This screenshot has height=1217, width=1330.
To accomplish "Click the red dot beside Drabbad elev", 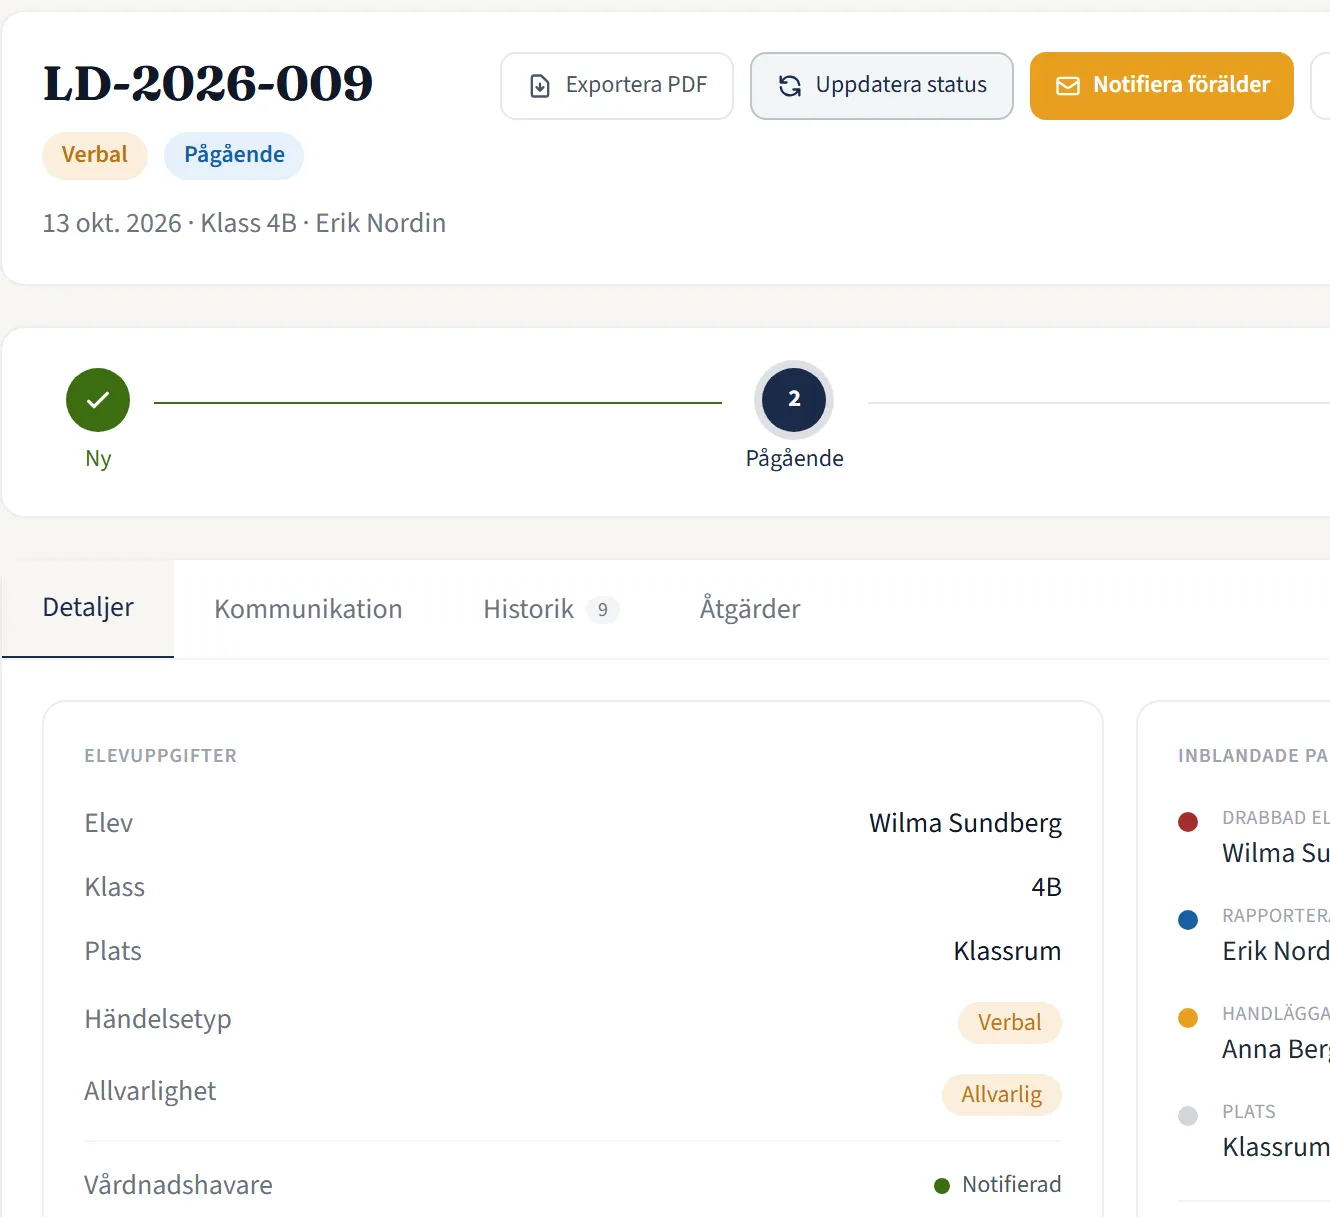I will pos(1188,822).
